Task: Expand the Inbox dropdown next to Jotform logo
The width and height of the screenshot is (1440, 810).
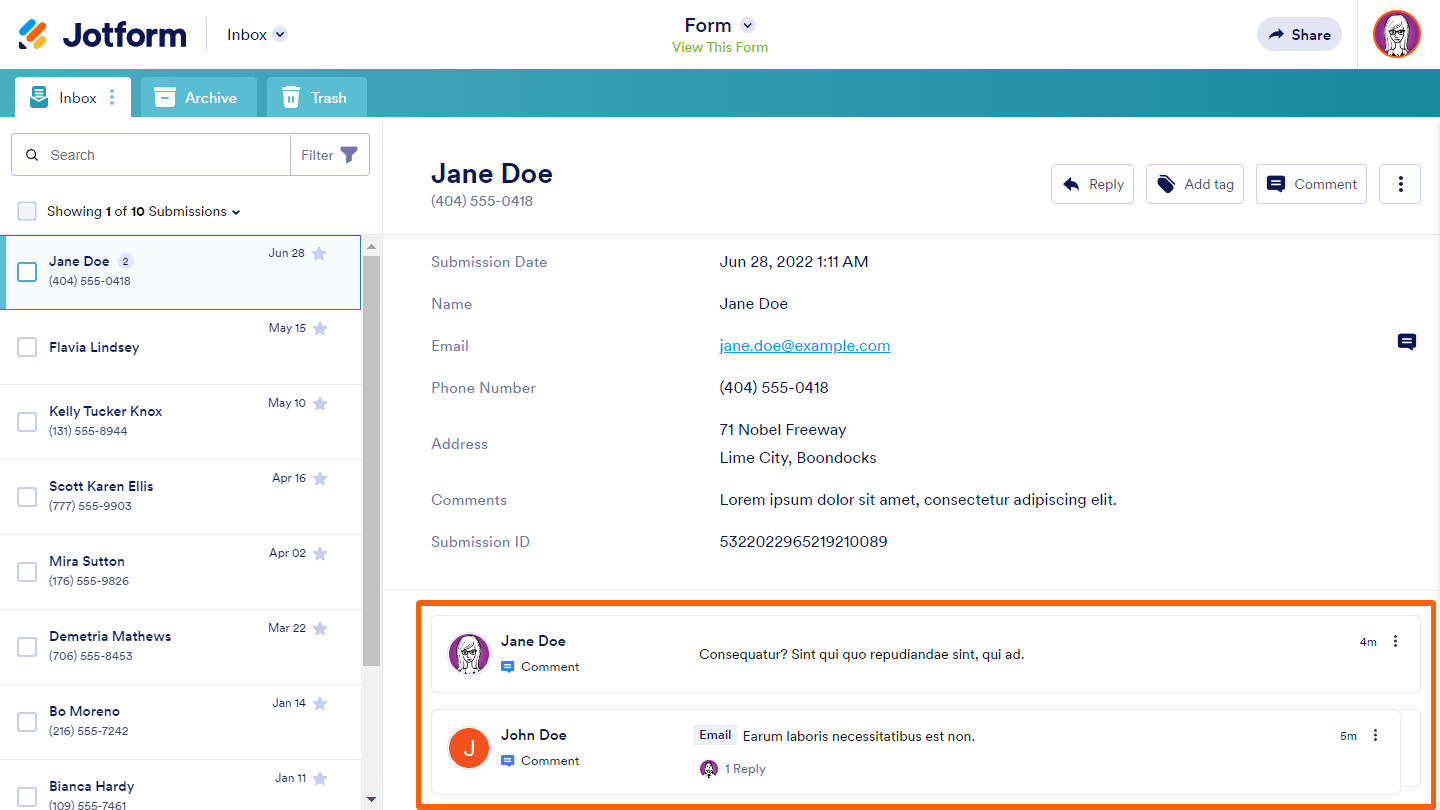Action: tap(280, 35)
